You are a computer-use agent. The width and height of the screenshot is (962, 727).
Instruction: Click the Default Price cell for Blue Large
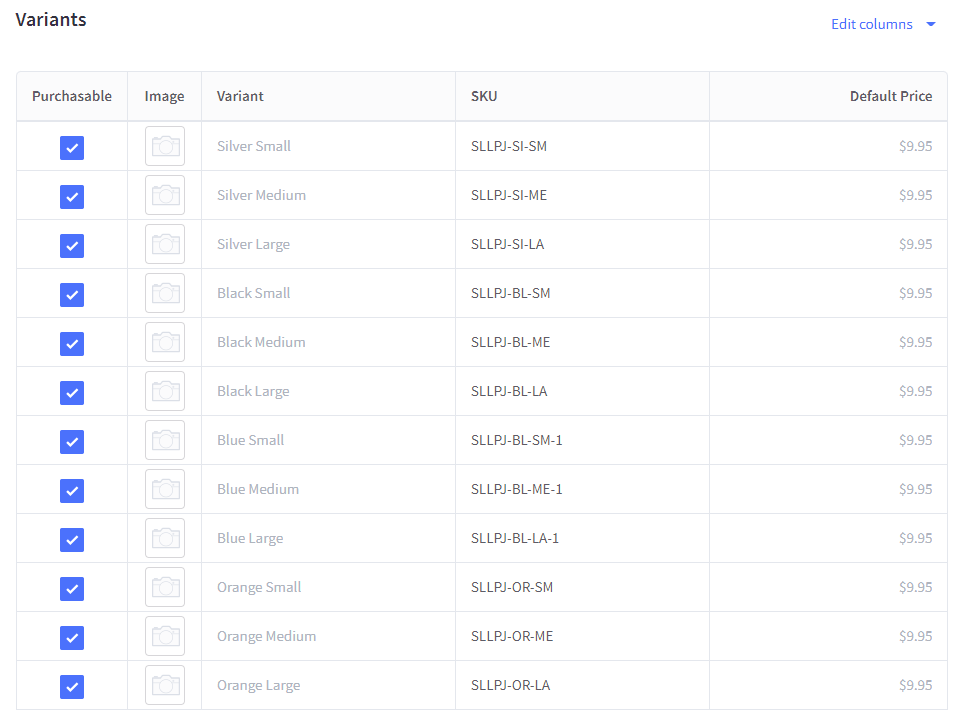916,537
